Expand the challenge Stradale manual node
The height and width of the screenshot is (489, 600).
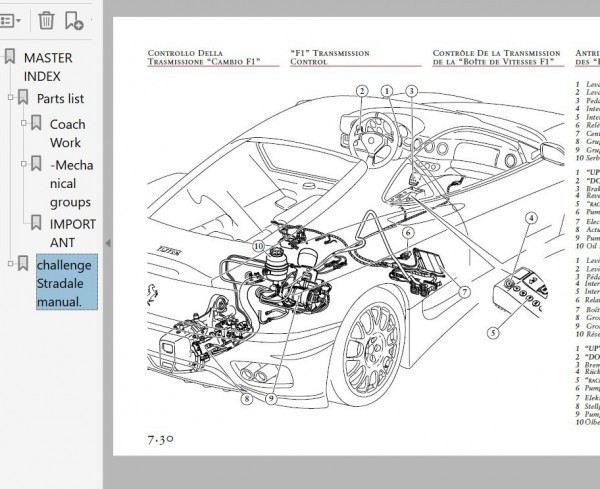pos(11,263)
